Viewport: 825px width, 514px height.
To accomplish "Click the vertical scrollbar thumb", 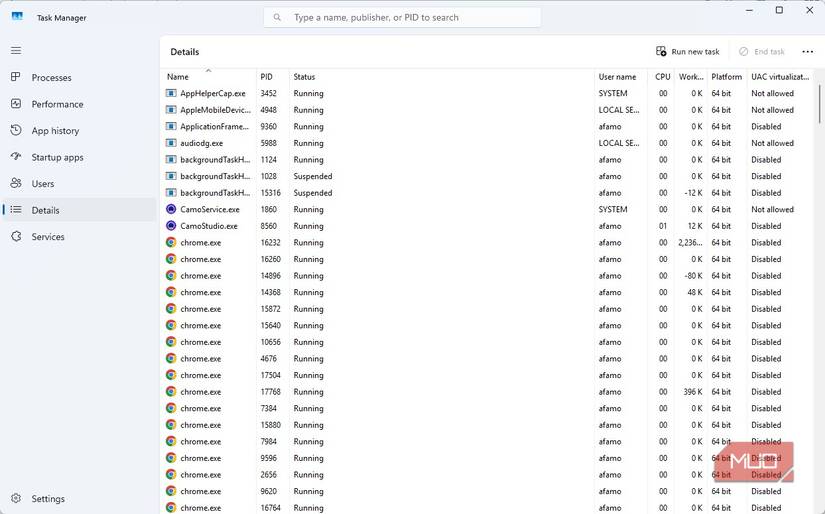I will pyautogui.click(x=820, y=104).
